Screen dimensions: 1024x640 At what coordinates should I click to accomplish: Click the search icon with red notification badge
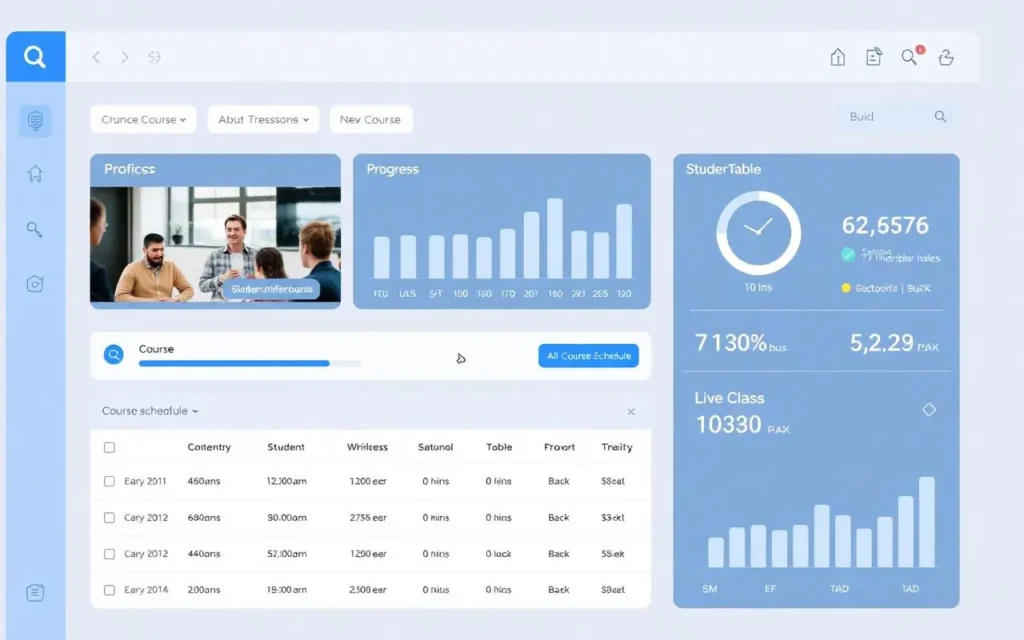(909, 57)
